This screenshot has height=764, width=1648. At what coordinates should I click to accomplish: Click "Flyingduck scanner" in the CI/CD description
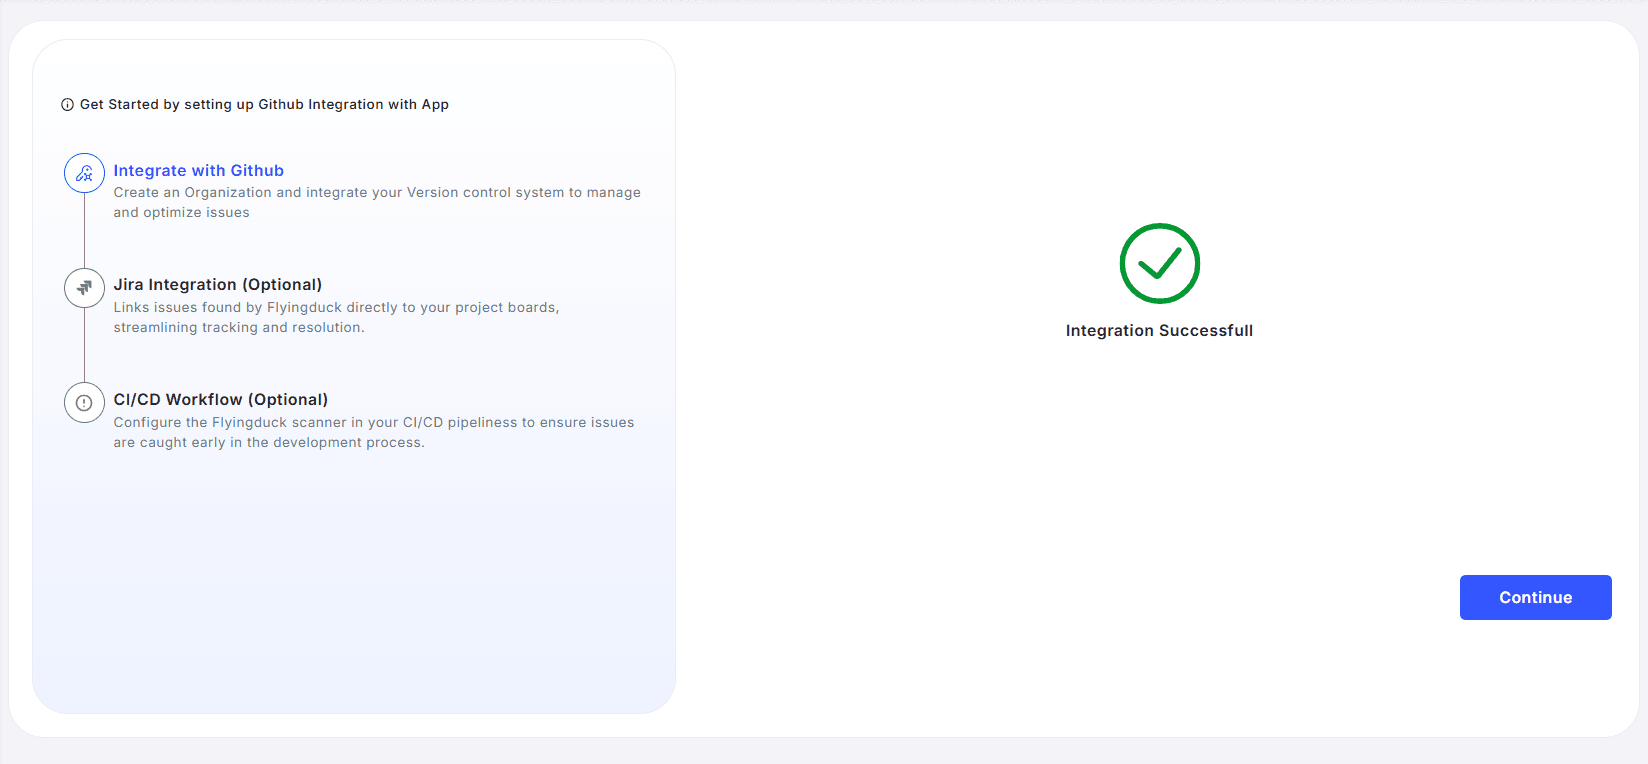pyautogui.click(x=279, y=423)
